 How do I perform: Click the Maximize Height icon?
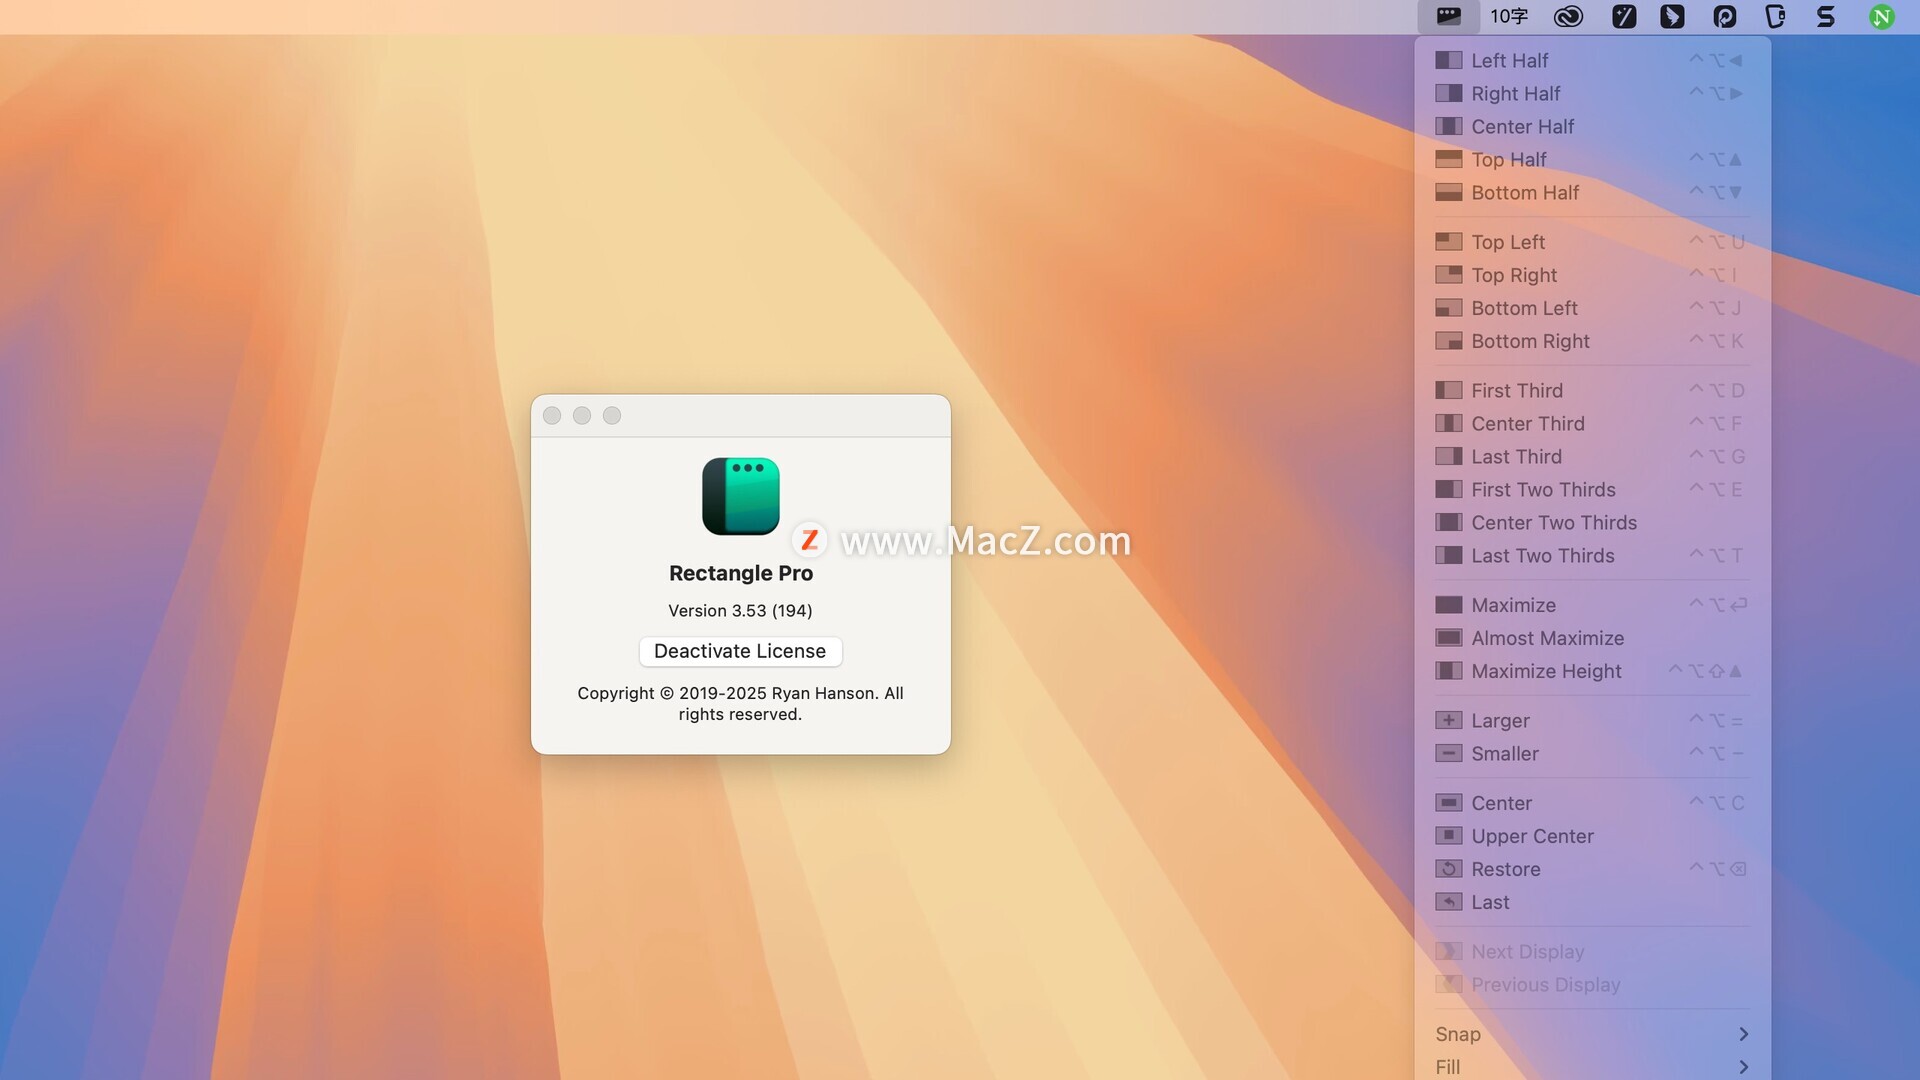(1448, 670)
